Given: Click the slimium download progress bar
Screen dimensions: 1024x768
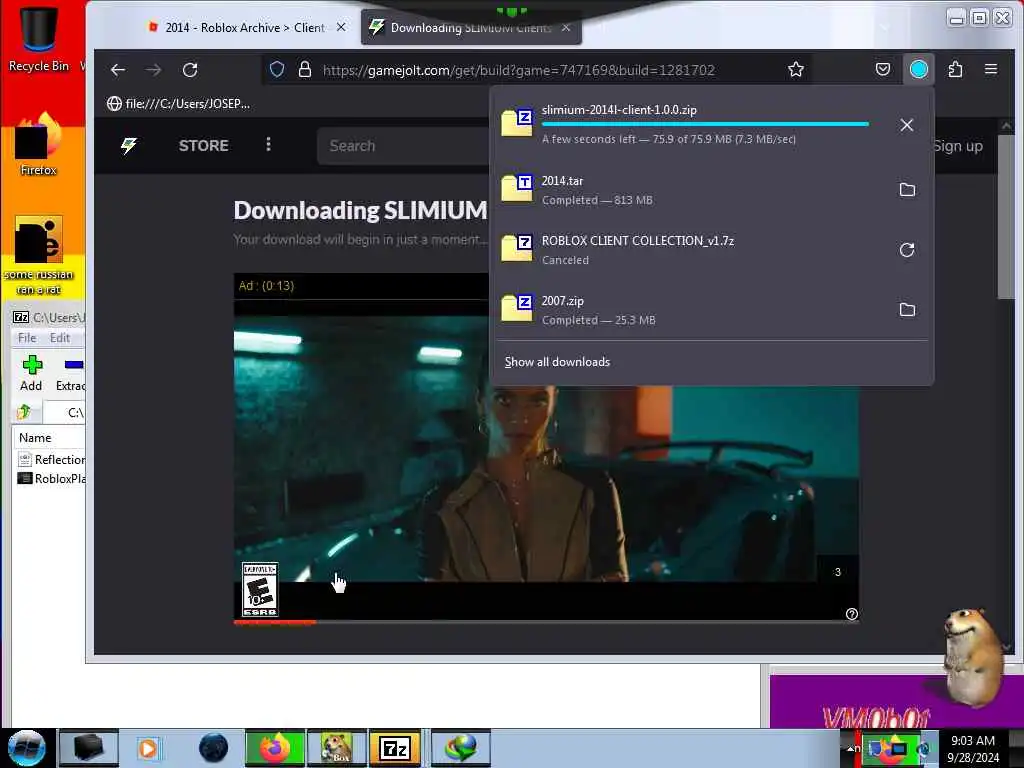Looking at the screenshot, I should click(705, 123).
